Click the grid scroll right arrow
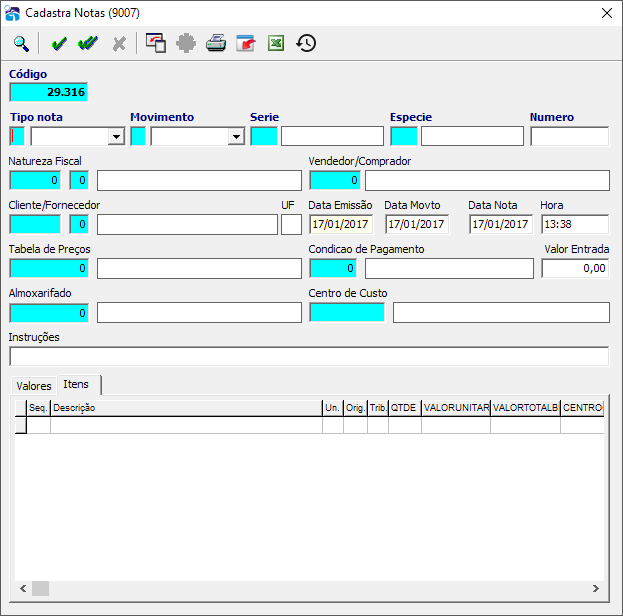Screen dimensions: 623x616 tap(596, 589)
